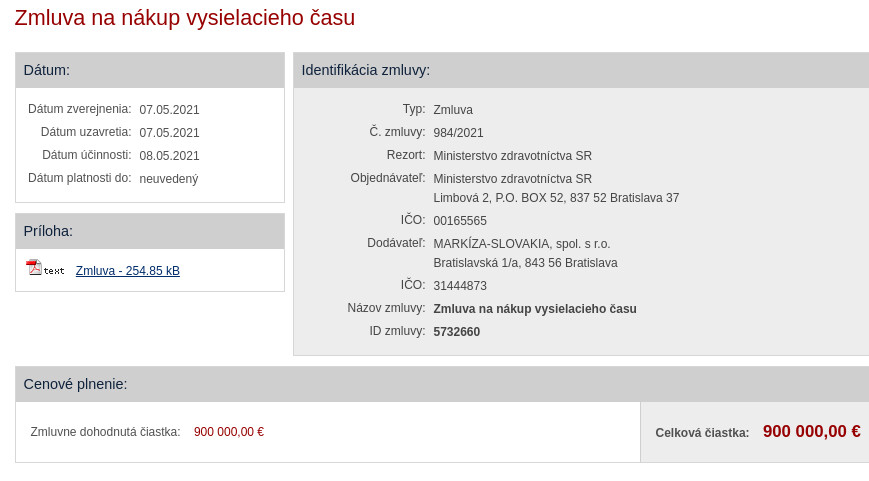The width and height of the screenshot is (869, 481).
Task: Click the Objednávateľ address on Limbová 2
Action: pyautogui.click(x=556, y=198)
